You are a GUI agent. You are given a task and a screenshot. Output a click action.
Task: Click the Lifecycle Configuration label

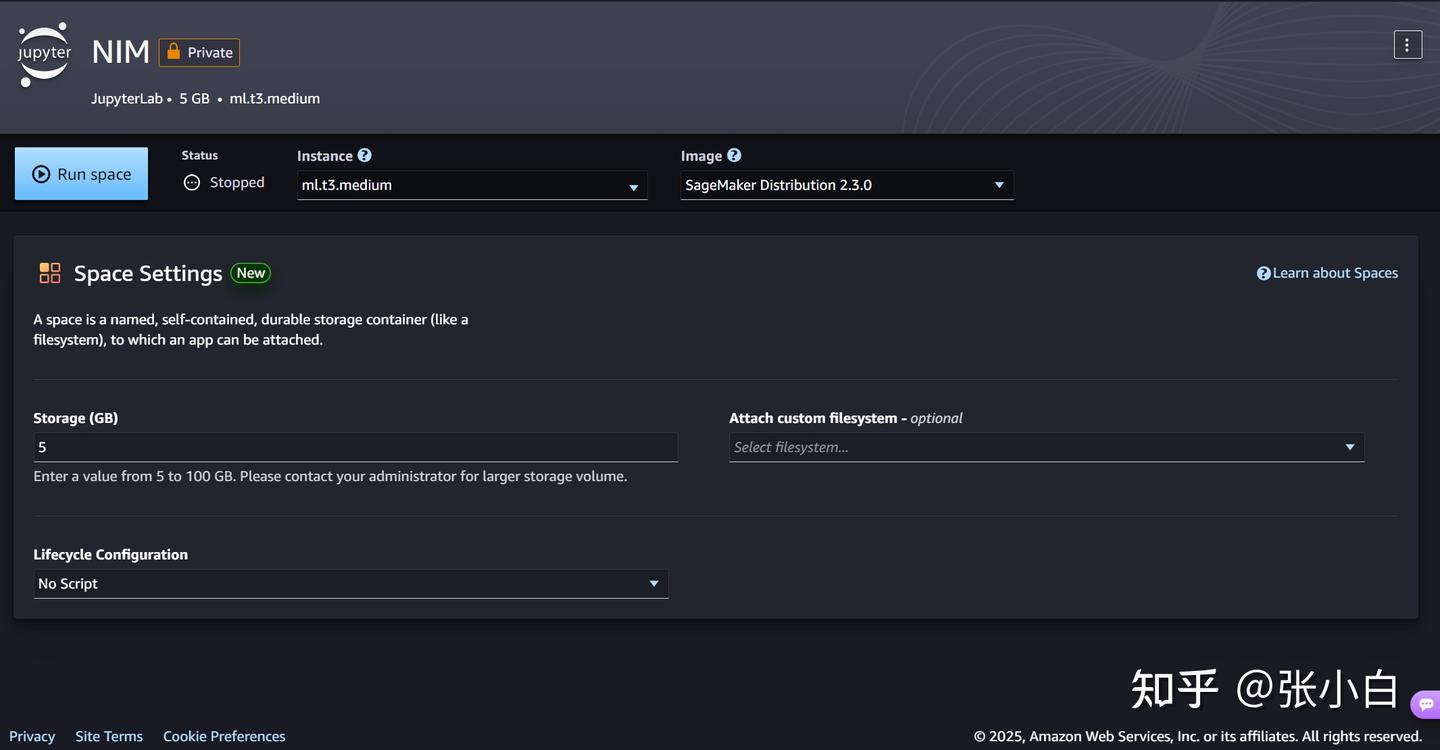[111, 555]
